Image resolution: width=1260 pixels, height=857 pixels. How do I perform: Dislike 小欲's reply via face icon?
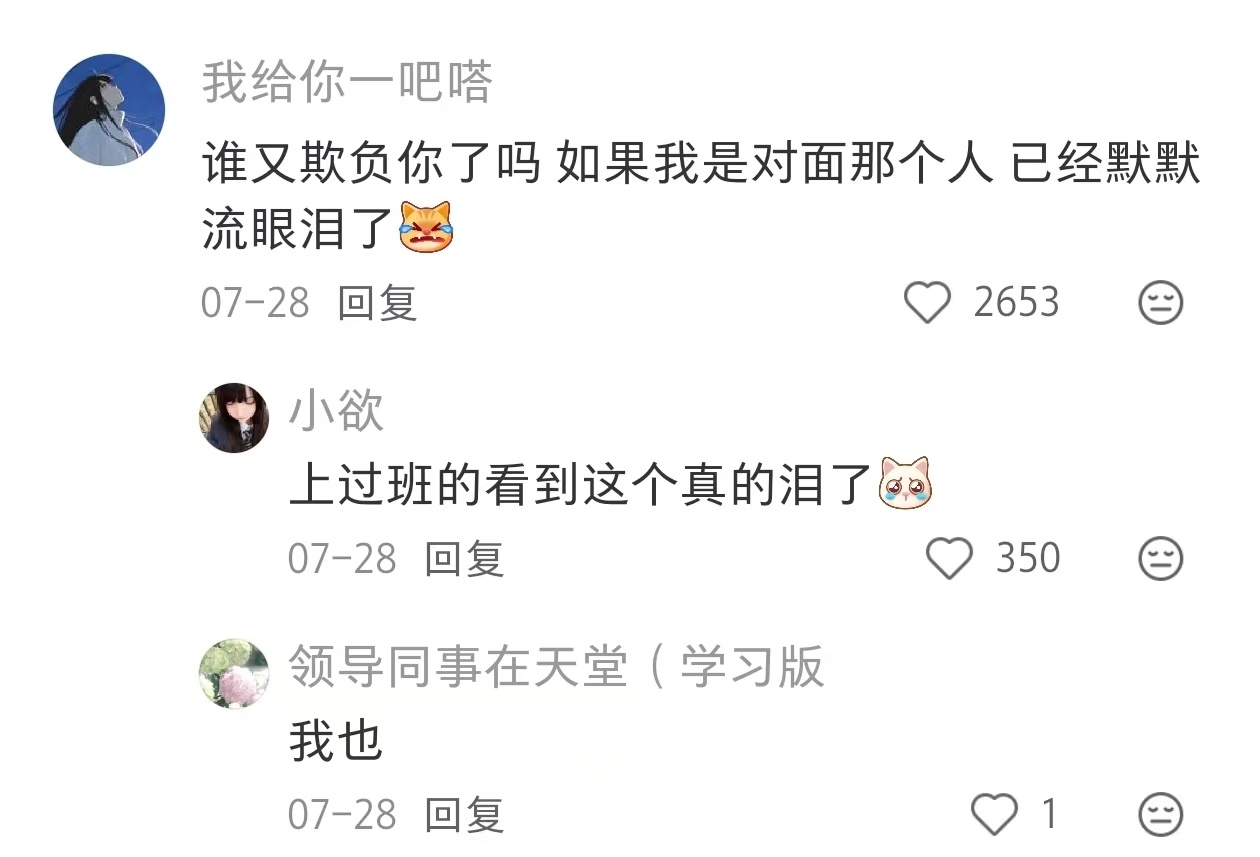click(1161, 559)
